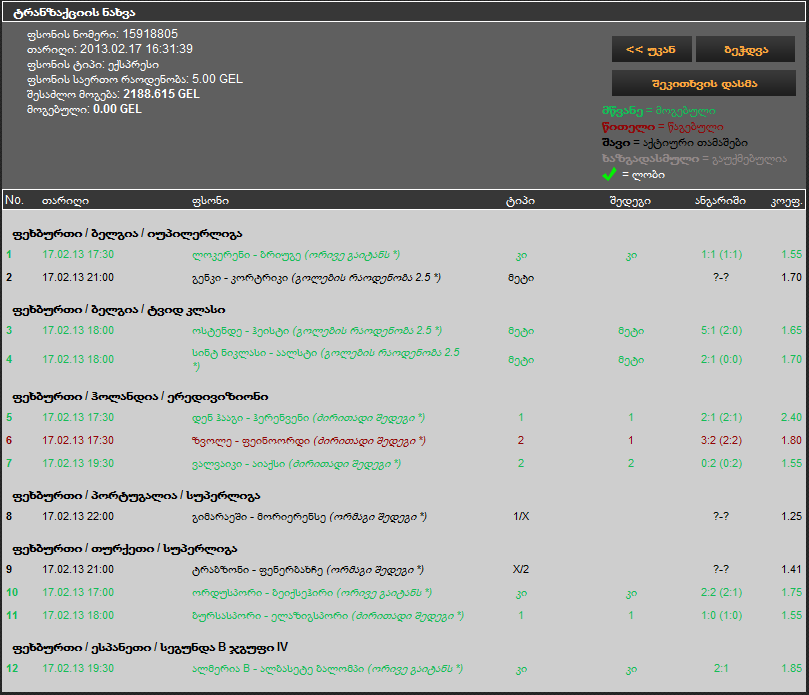This screenshot has height=695, width=809.
Task: Click the პორტუგალია / სუპერლიგა league heading
Action: pos(136,496)
